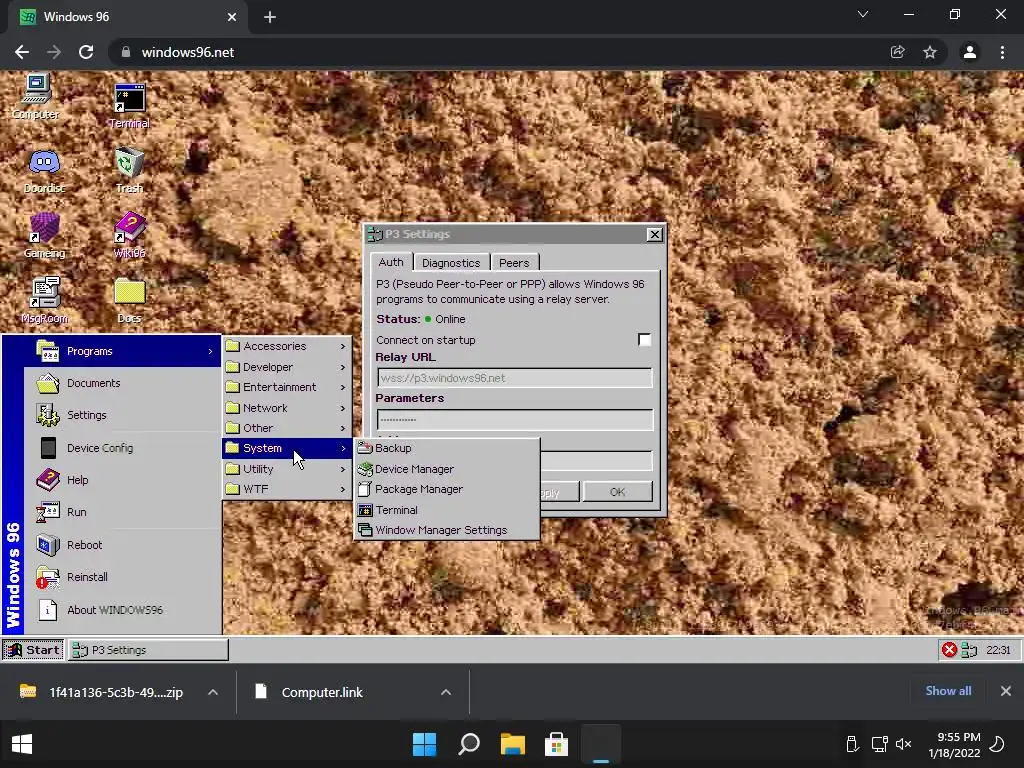Open the Computer desktop icon

click(36, 96)
